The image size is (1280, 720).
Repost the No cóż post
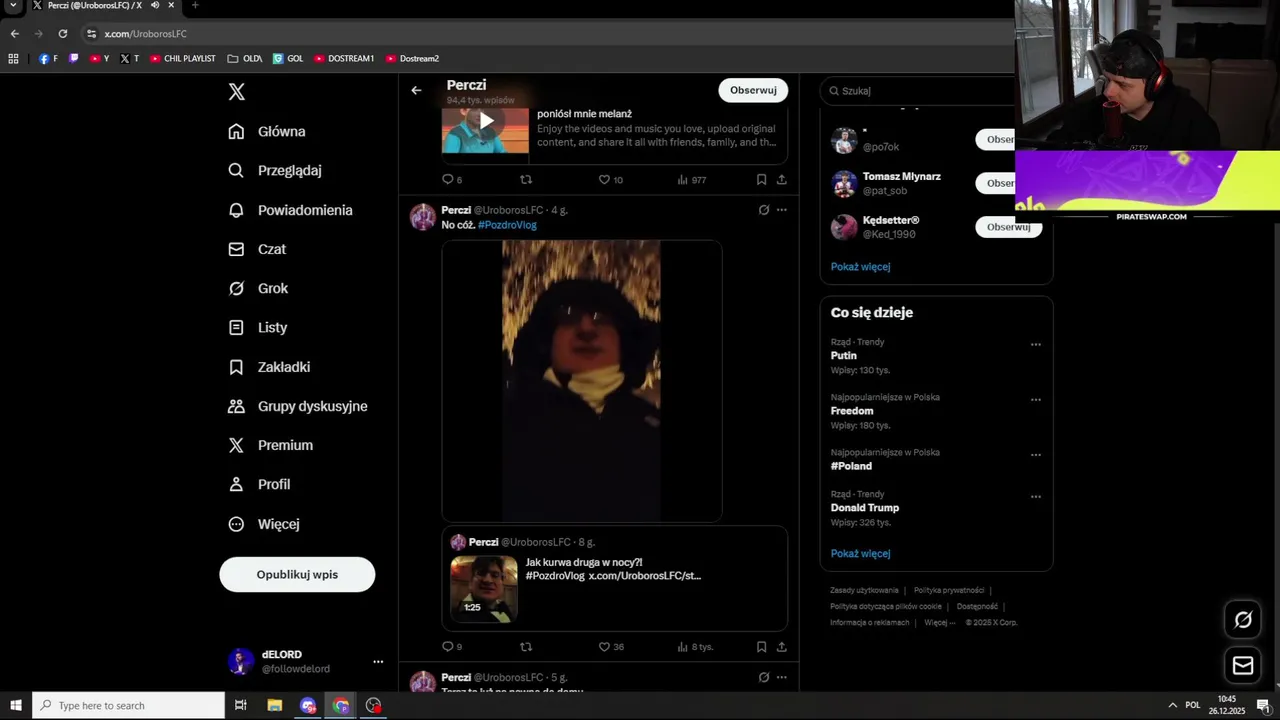[526, 647]
